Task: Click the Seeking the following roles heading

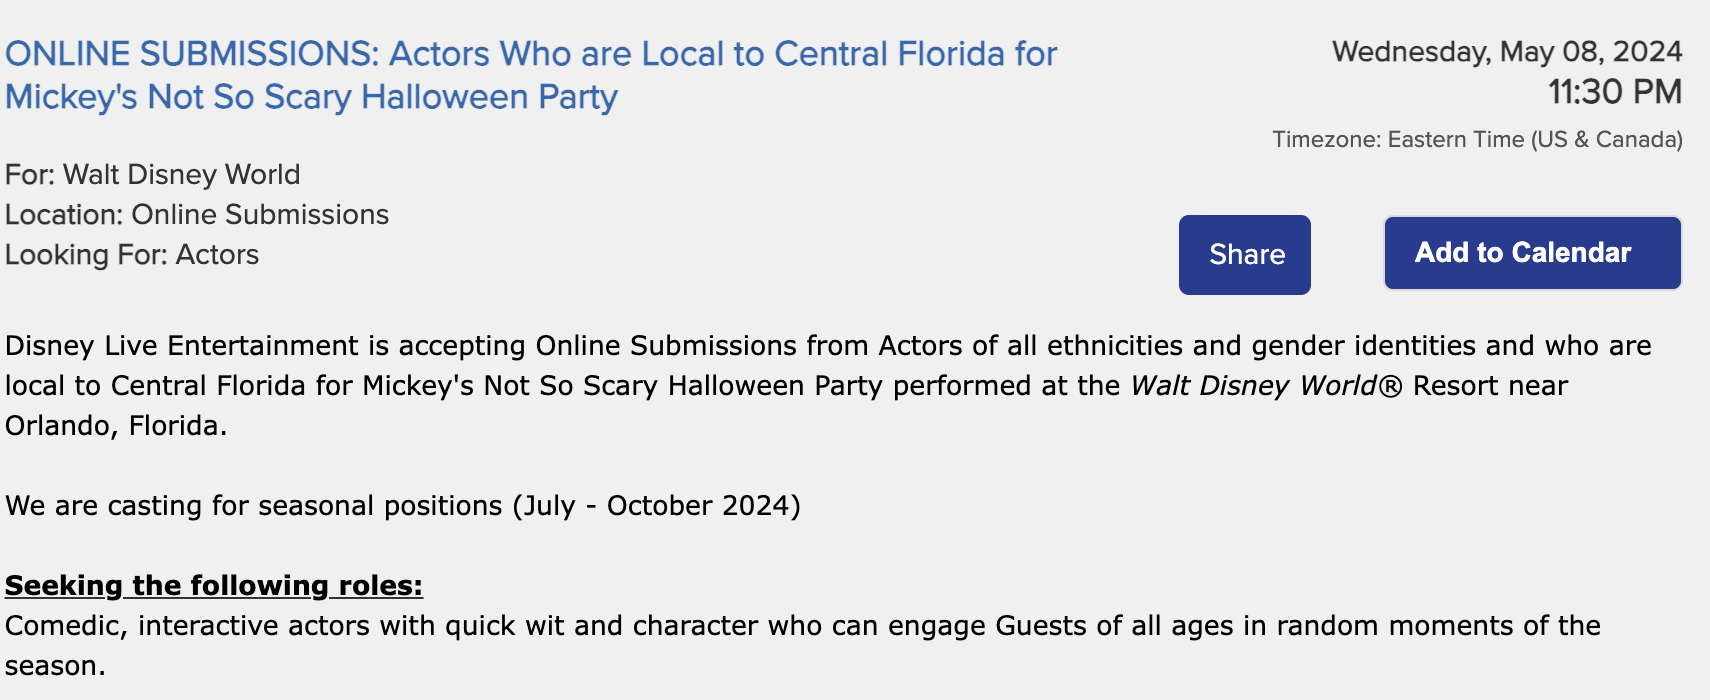Action: [214, 586]
